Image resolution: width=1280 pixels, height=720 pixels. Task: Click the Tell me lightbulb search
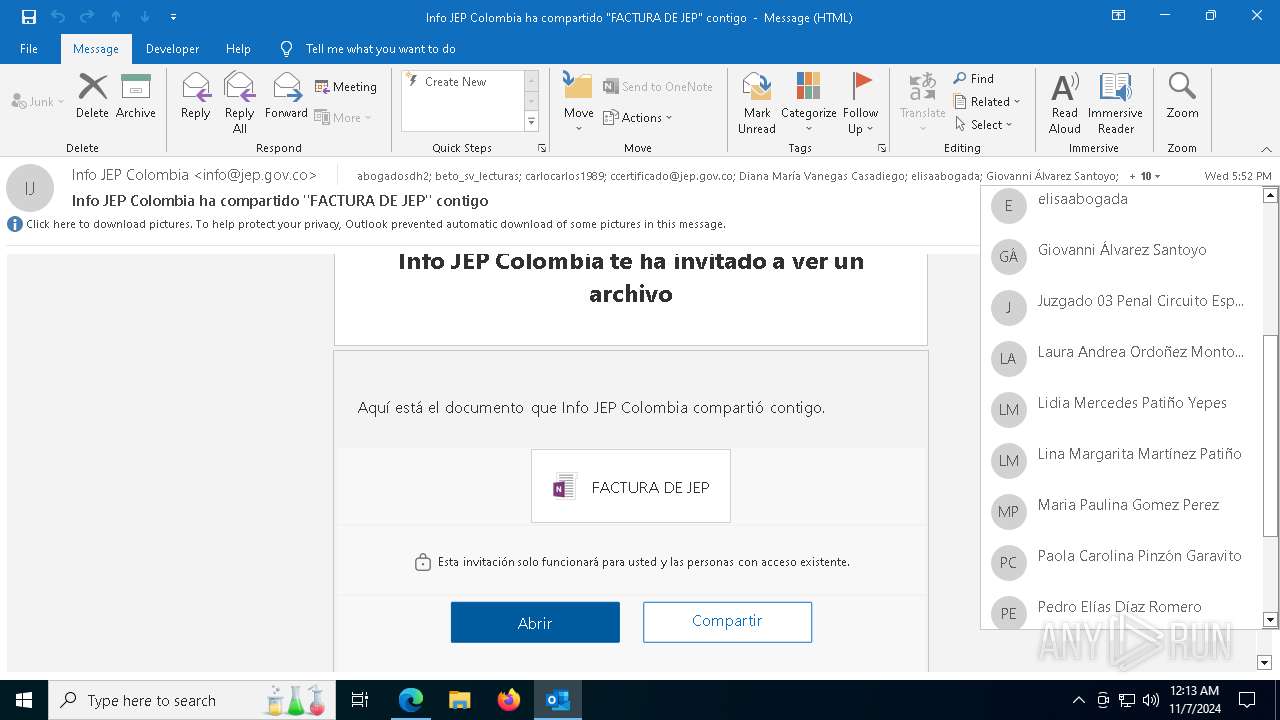(287, 48)
